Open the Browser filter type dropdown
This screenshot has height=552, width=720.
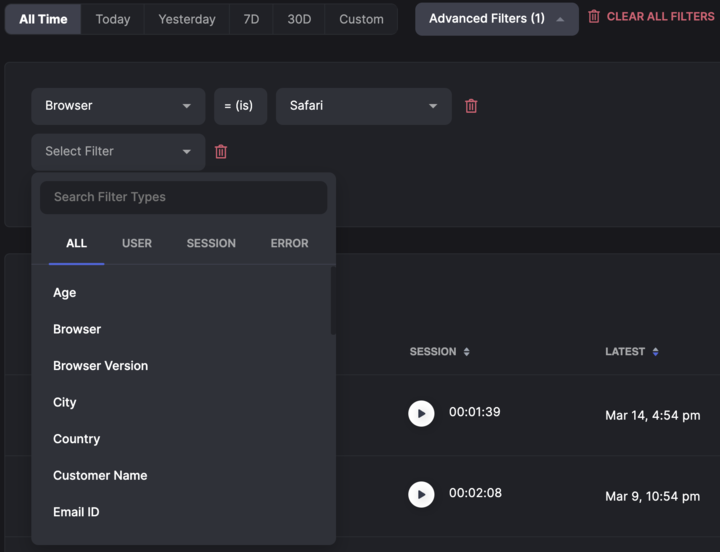click(x=118, y=106)
